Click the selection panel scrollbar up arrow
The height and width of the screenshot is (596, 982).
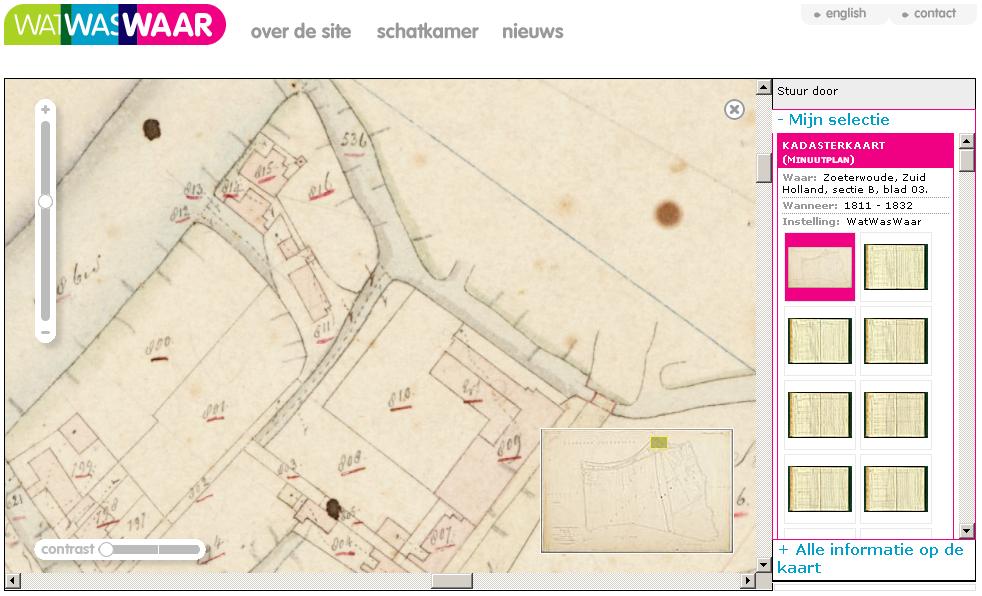967,141
